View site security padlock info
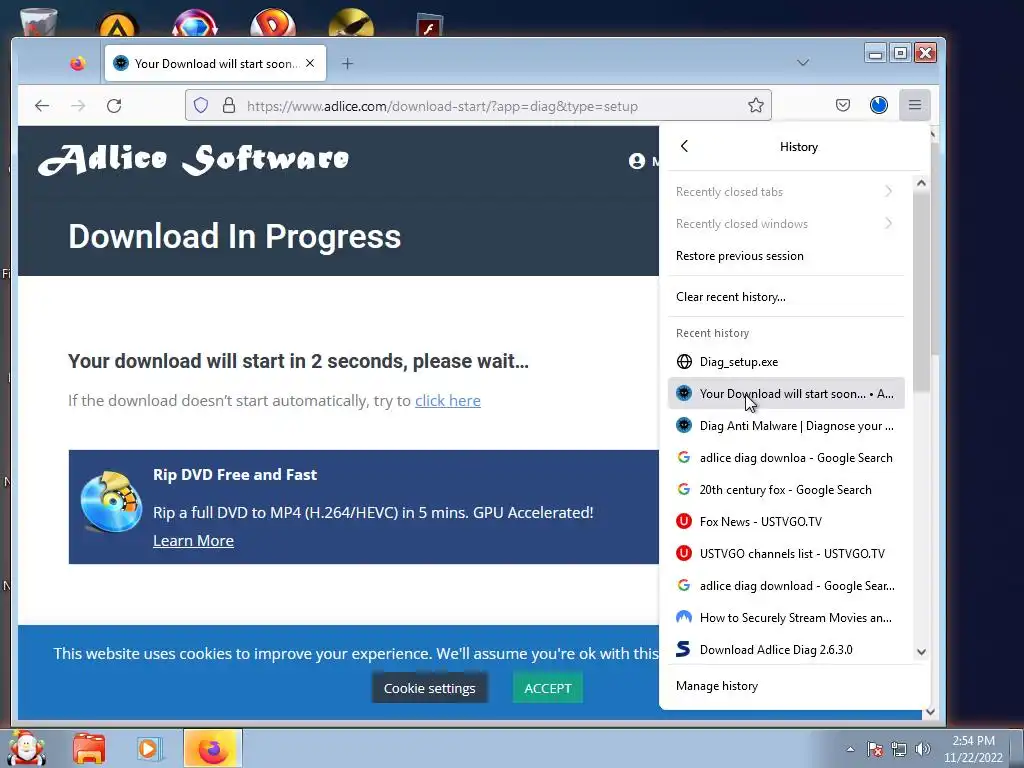The width and height of the screenshot is (1024, 768). 229,105
